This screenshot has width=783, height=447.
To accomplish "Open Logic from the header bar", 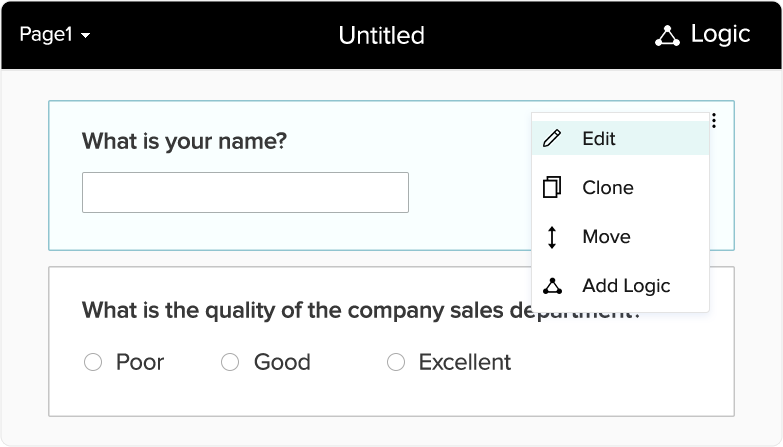I will (720, 34).
